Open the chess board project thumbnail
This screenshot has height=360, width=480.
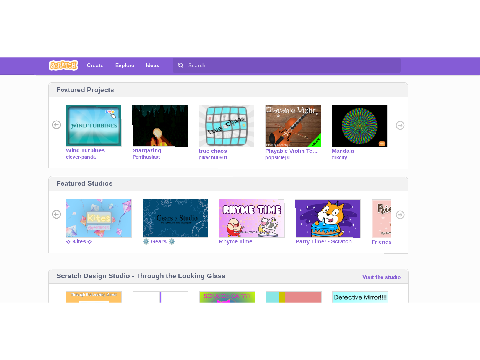227,126
